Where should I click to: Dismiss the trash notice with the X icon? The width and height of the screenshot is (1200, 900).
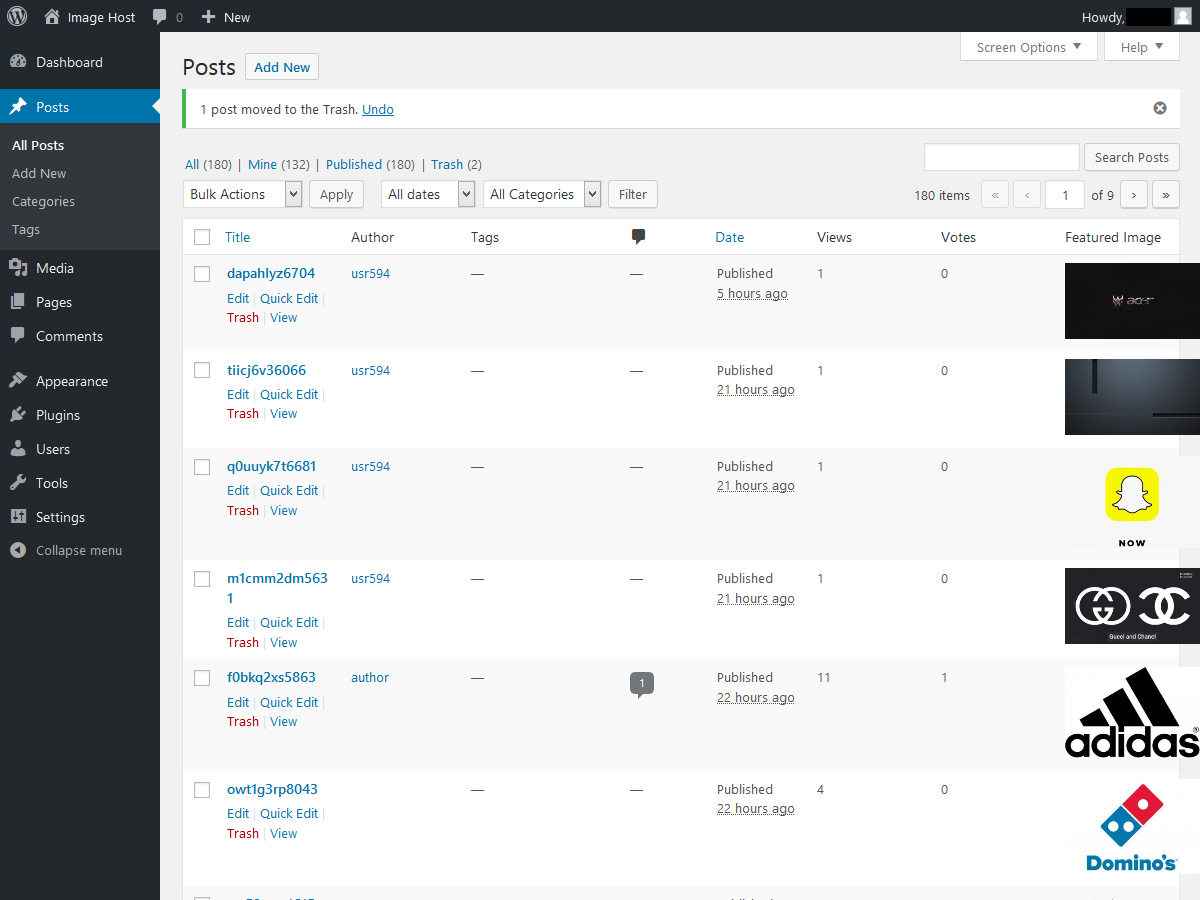click(x=1160, y=108)
